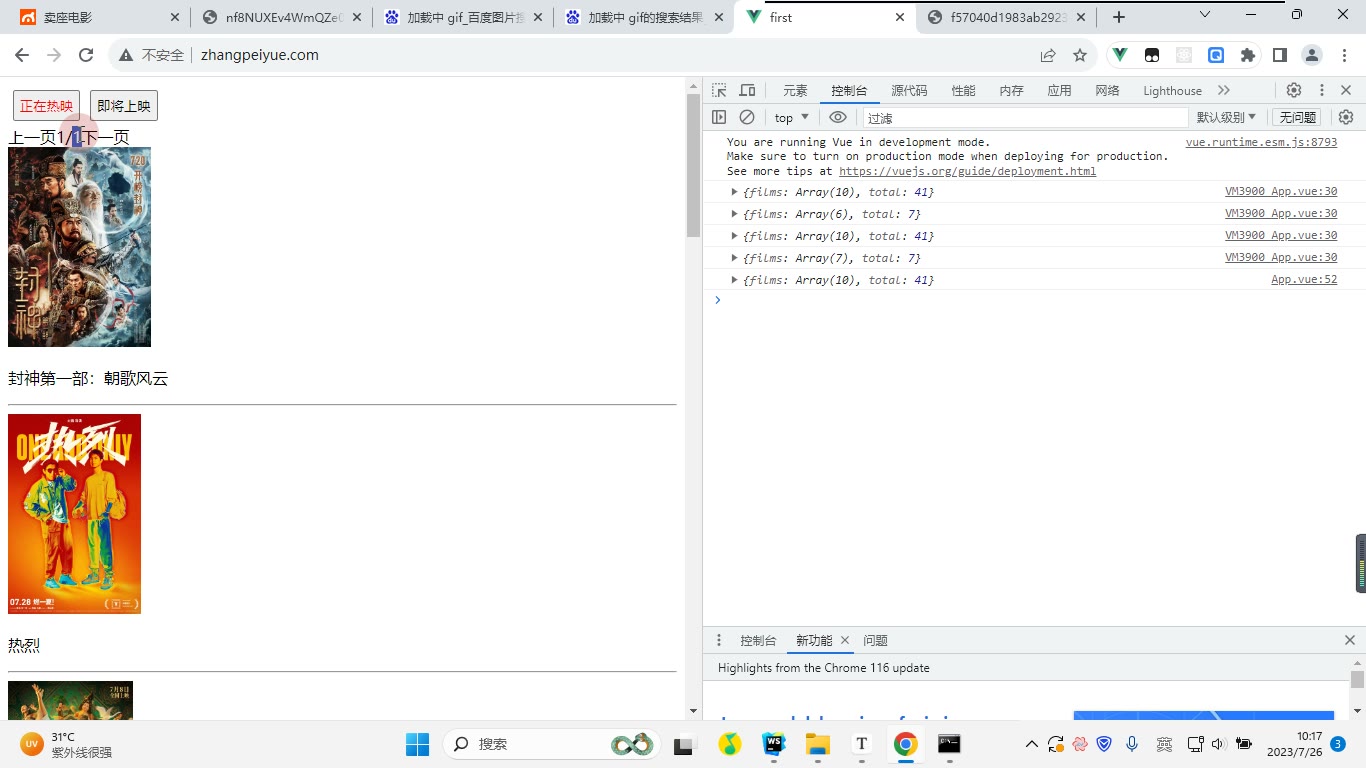1366x768 pixels.
Task: Open console settings gear icon
Action: (1346, 117)
